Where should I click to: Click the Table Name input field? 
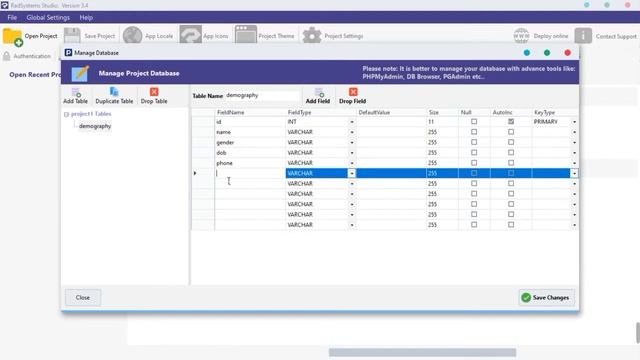point(262,96)
